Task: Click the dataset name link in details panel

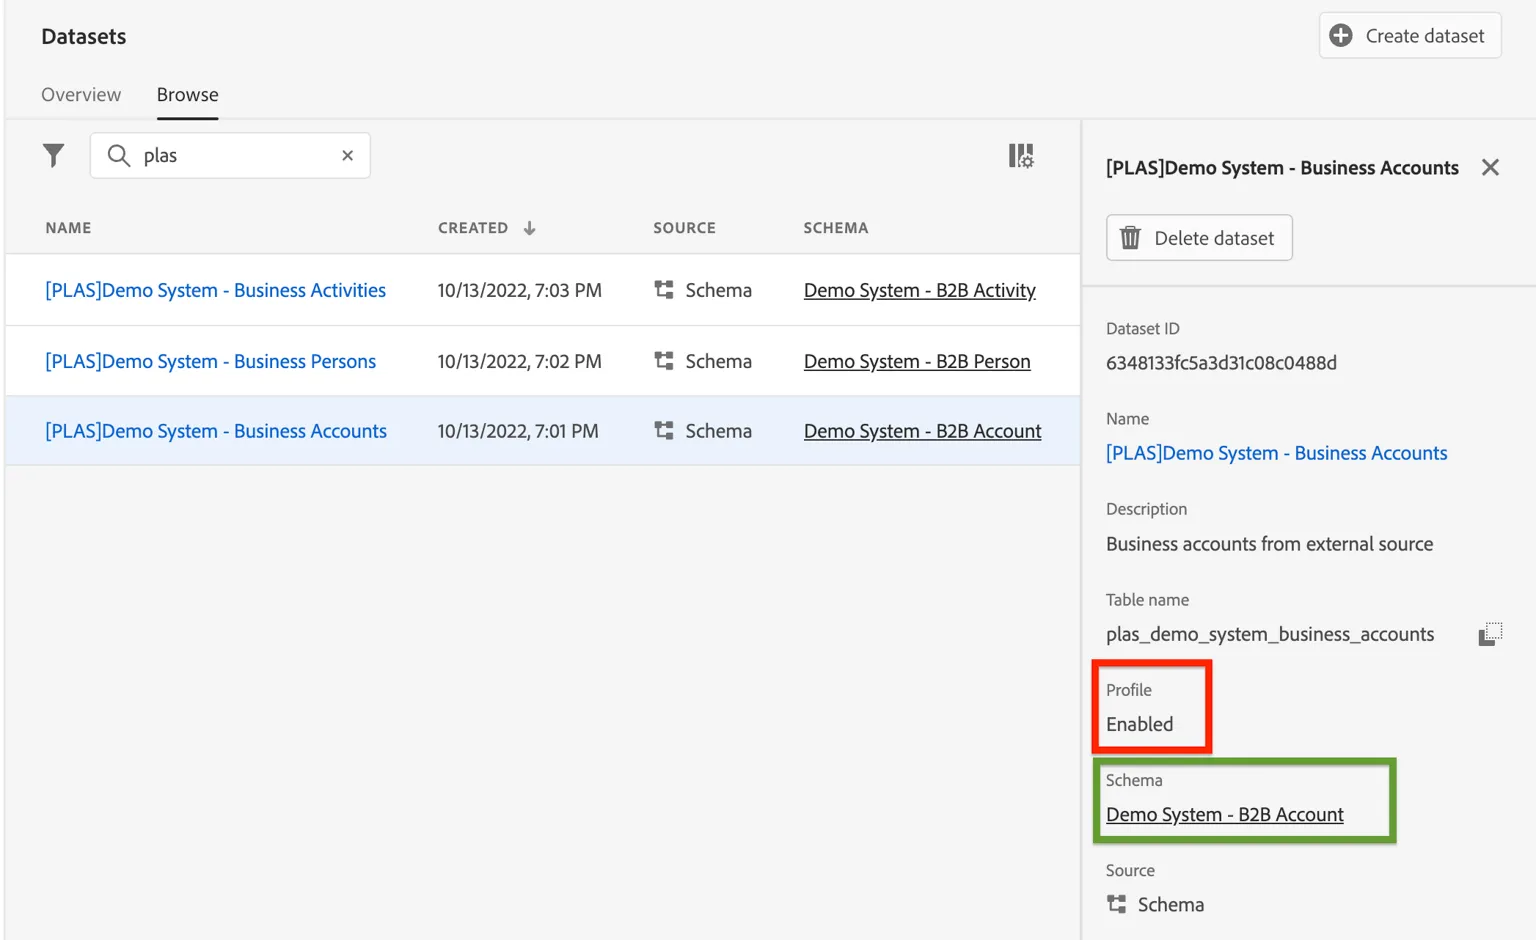Action: [x=1277, y=453]
